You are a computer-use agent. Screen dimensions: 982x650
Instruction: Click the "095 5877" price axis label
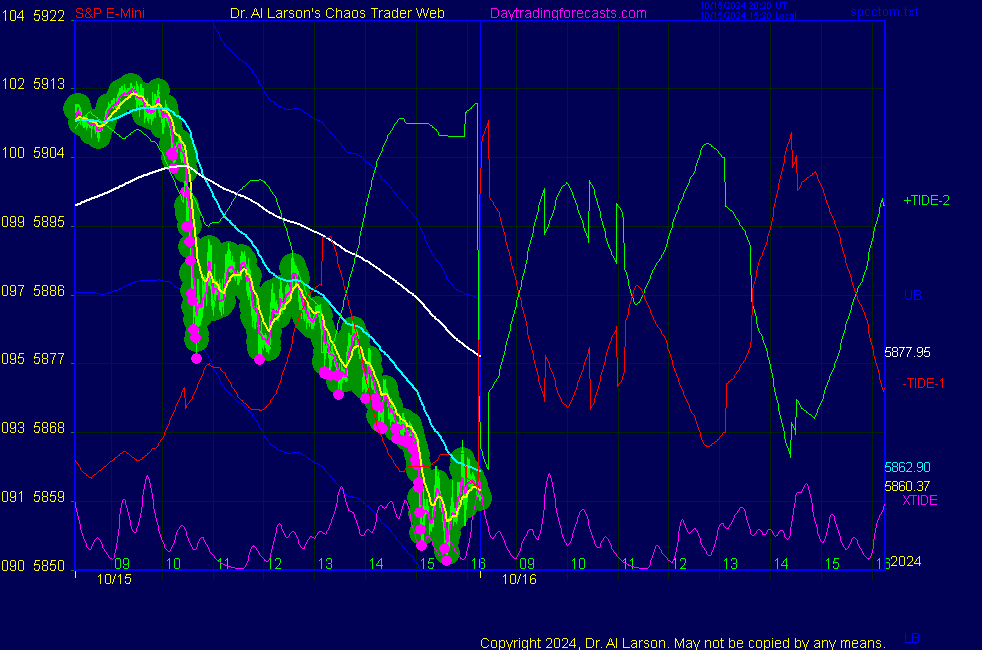33,359
